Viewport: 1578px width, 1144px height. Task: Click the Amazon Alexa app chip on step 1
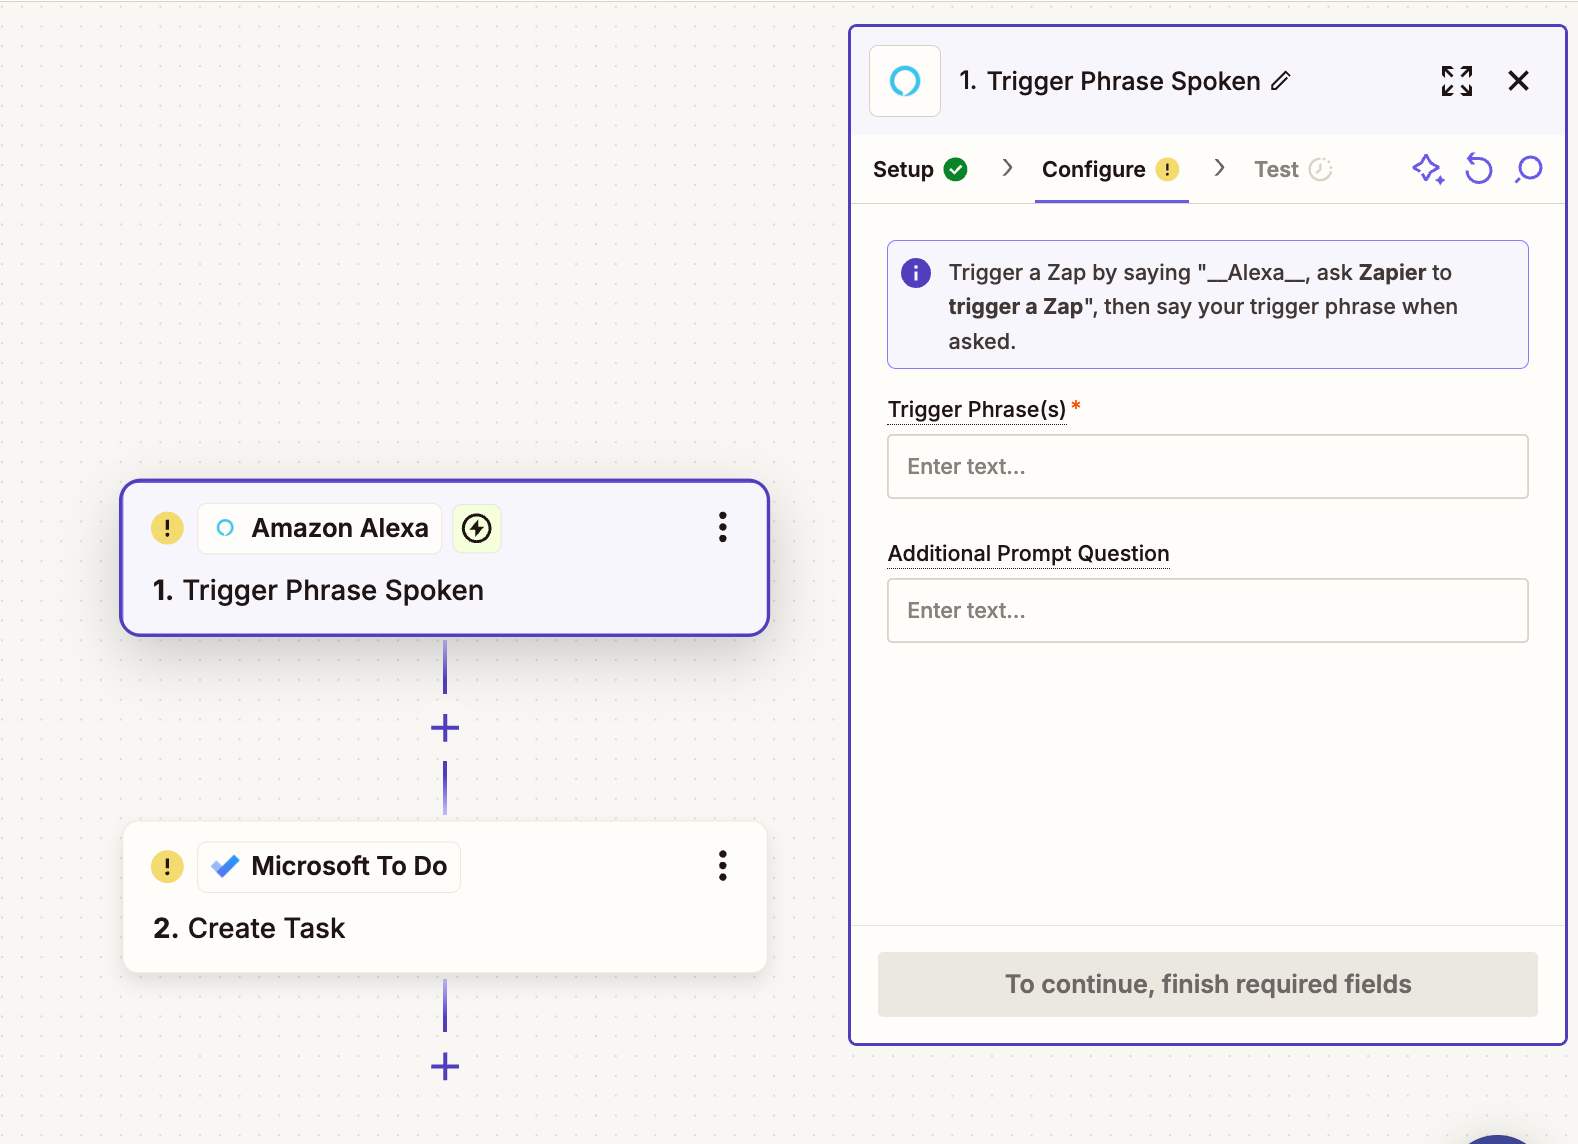pyautogui.click(x=320, y=528)
